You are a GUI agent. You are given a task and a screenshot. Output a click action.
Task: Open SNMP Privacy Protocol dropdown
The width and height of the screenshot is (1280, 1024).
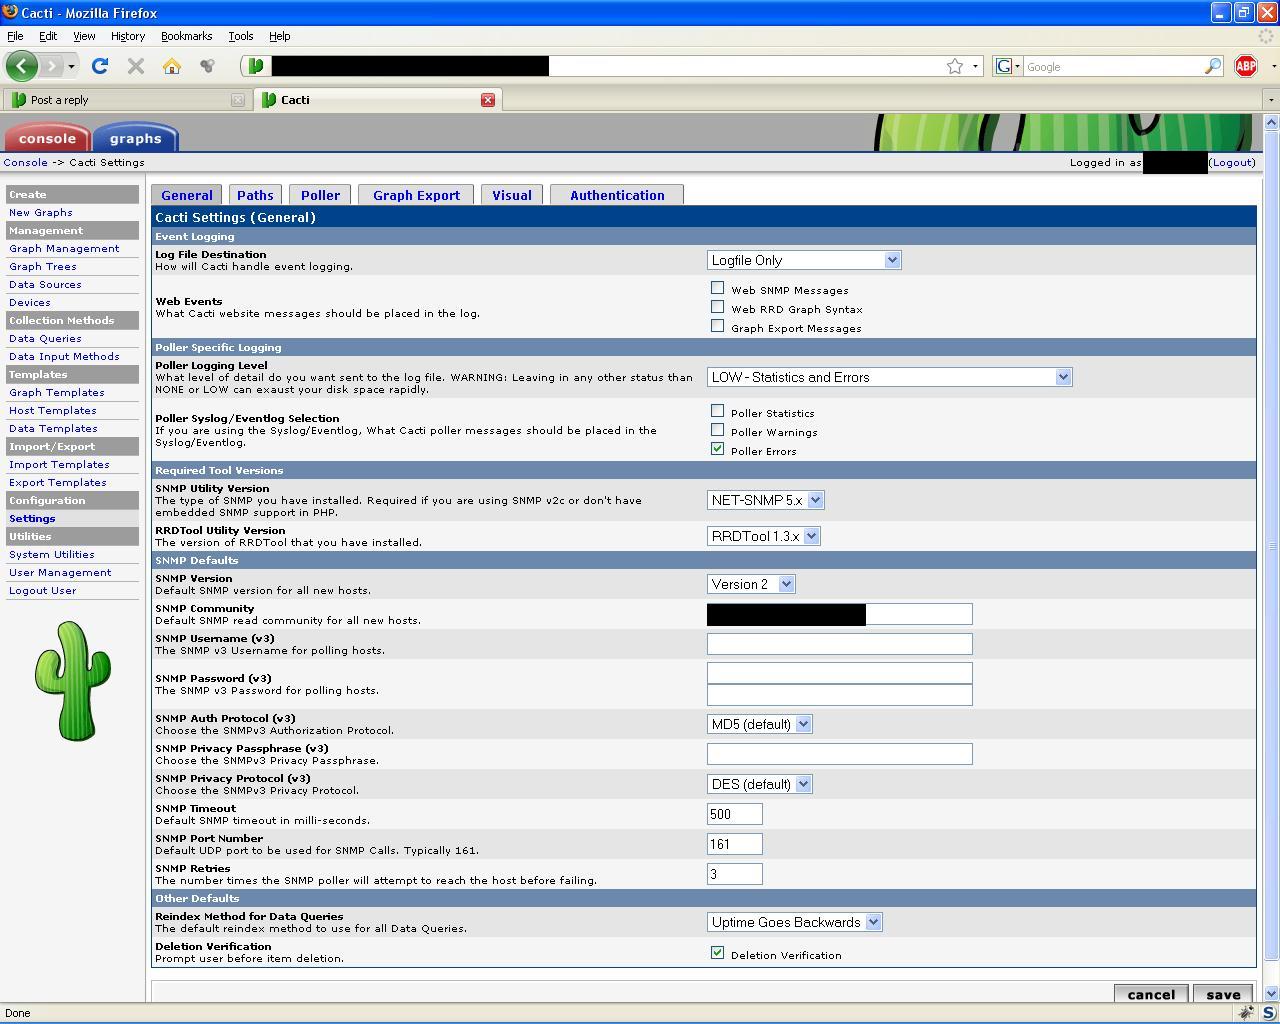(x=759, y=784)
